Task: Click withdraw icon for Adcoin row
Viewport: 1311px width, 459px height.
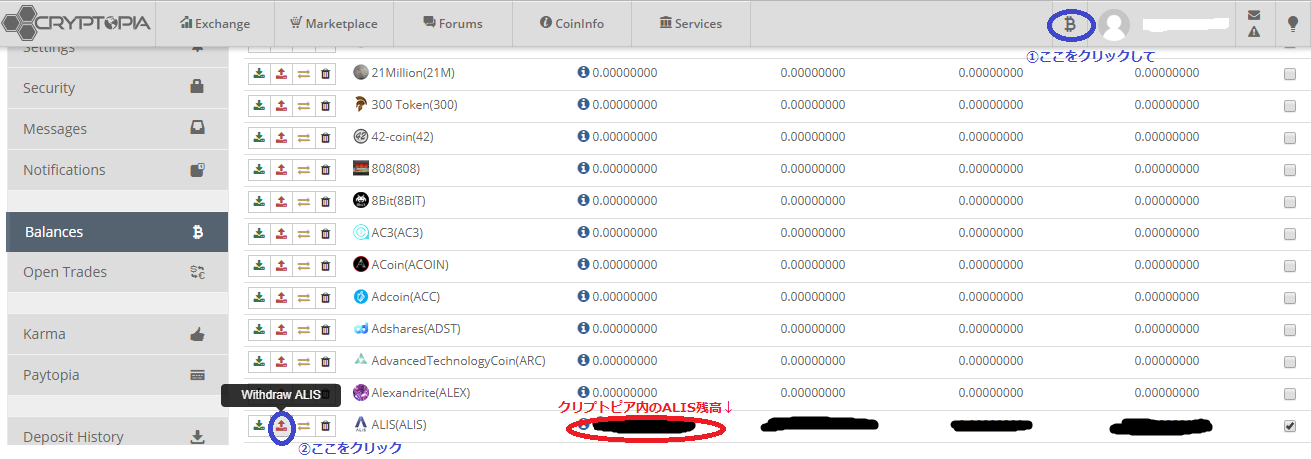Action: point(281,297)
